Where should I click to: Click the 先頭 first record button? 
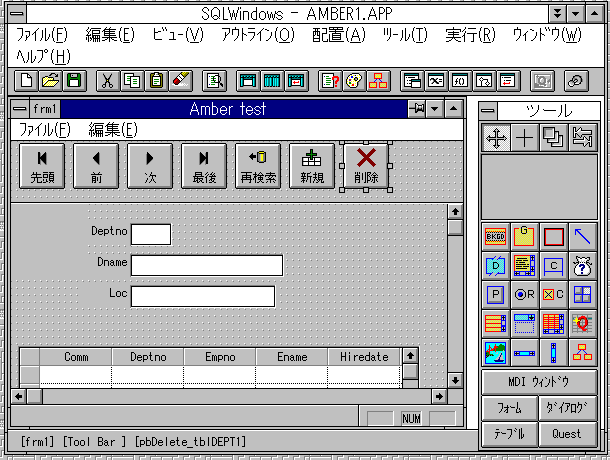click(42, 166)
